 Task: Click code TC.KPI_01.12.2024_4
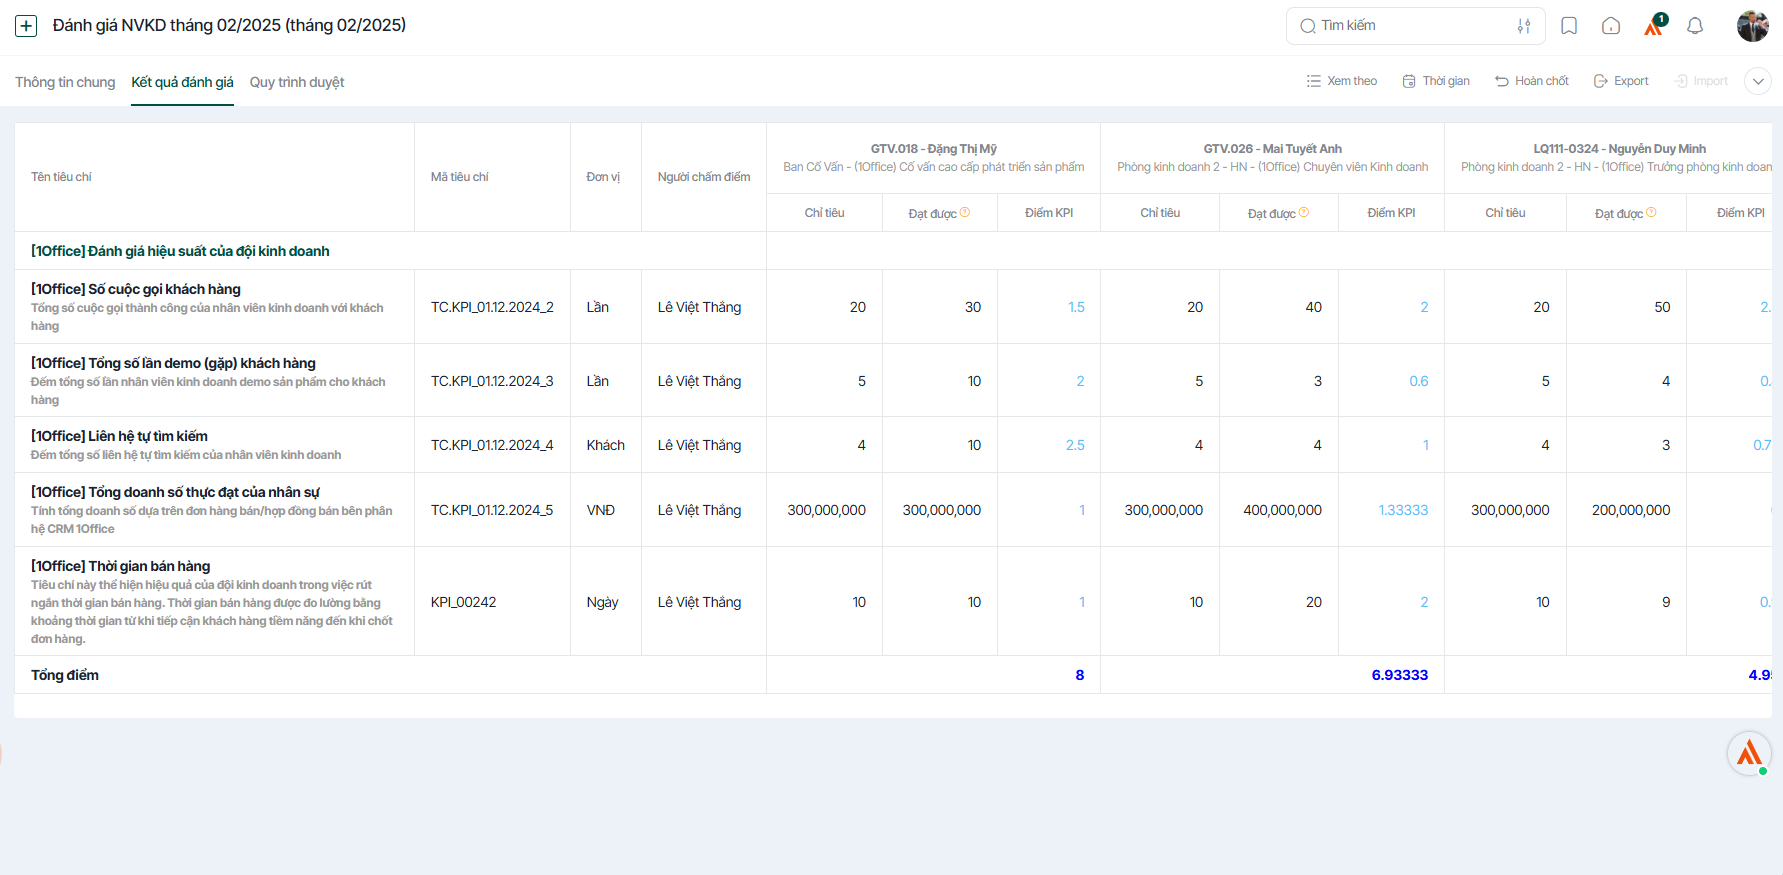click(492, 445)
